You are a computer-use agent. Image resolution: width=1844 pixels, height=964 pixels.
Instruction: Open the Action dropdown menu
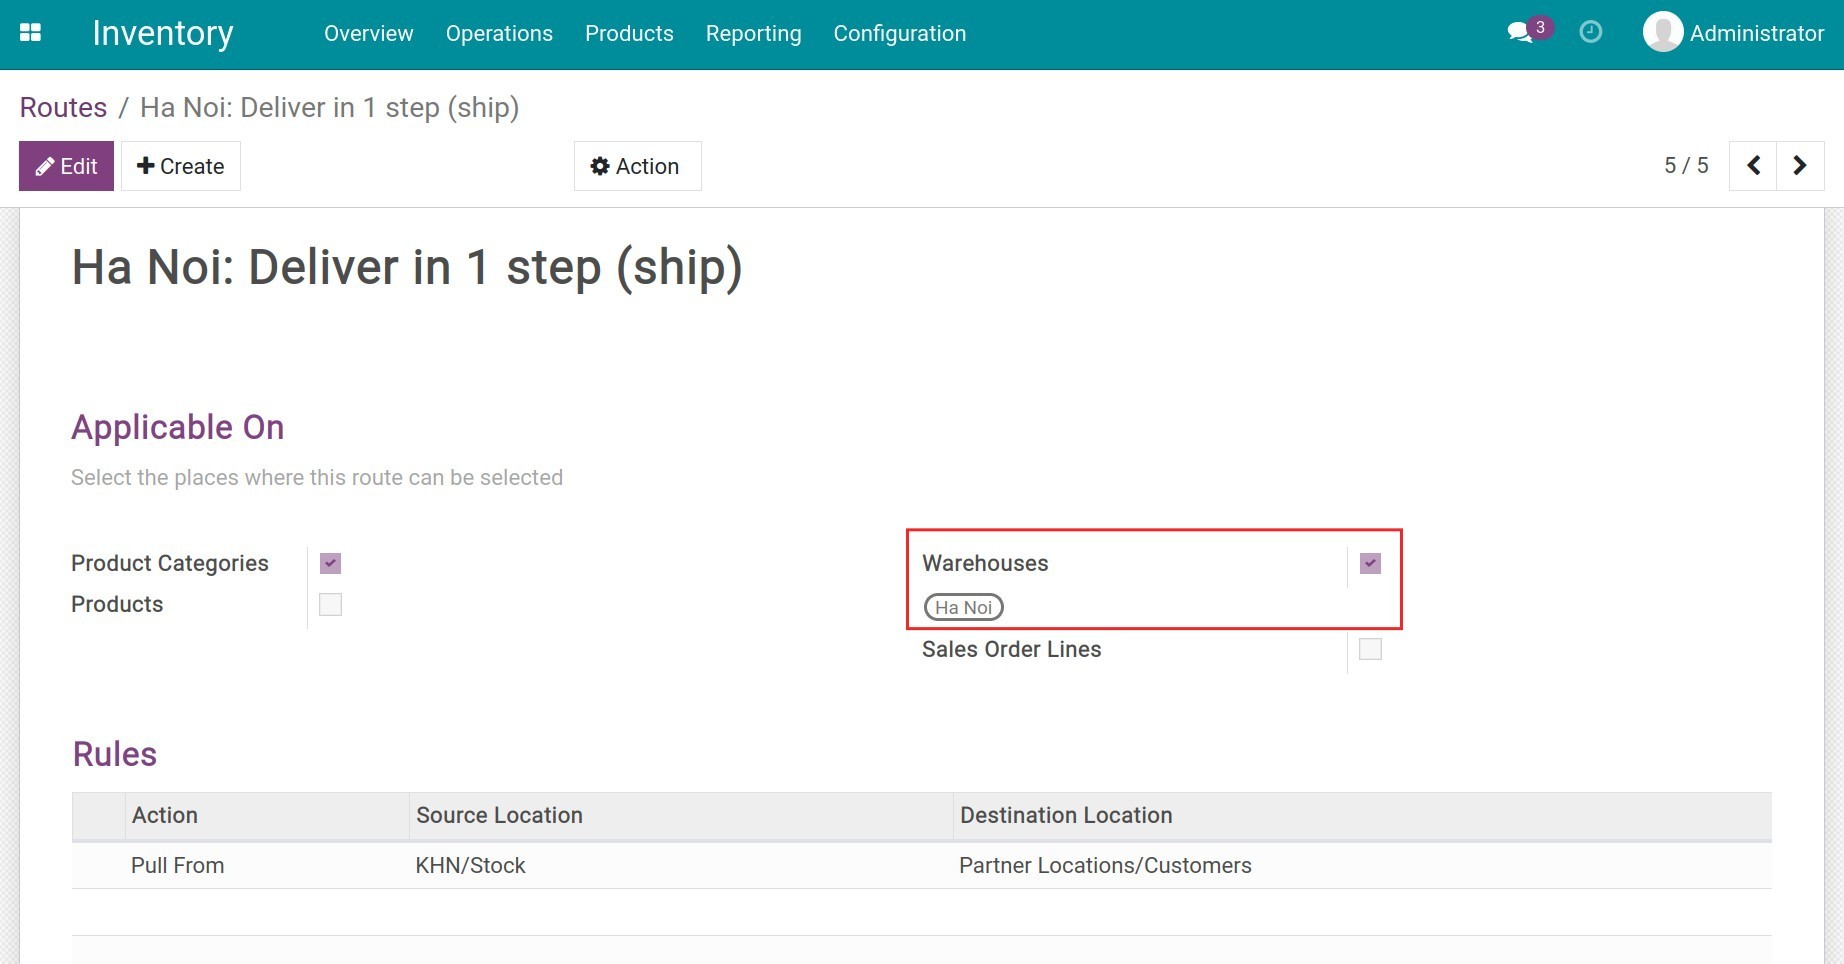[x=637, y=166]
